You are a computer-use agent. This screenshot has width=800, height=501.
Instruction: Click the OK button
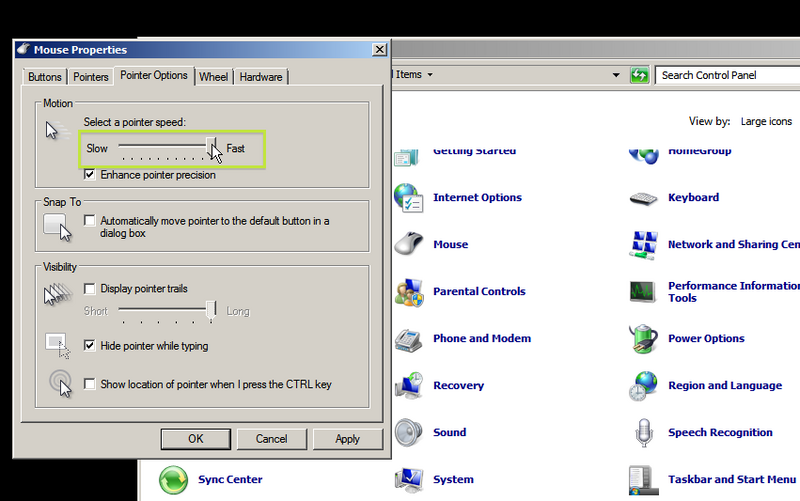196,439
